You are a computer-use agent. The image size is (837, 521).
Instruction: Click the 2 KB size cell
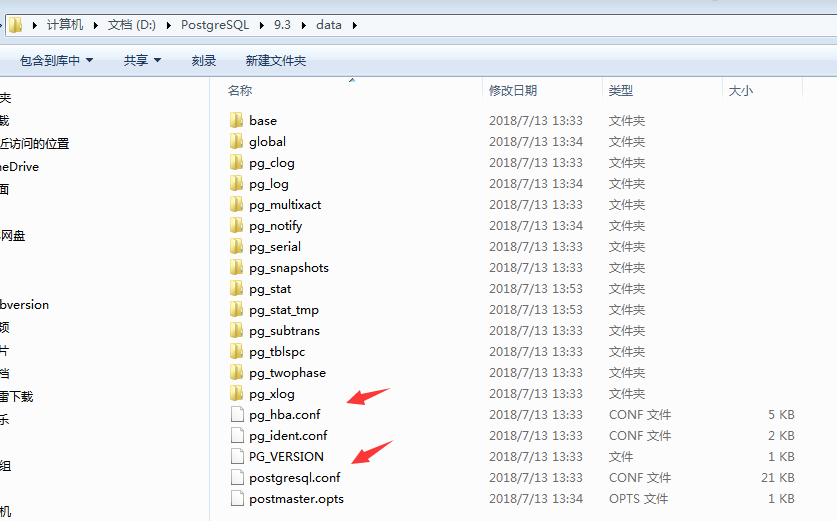click(x=781, y=436)
